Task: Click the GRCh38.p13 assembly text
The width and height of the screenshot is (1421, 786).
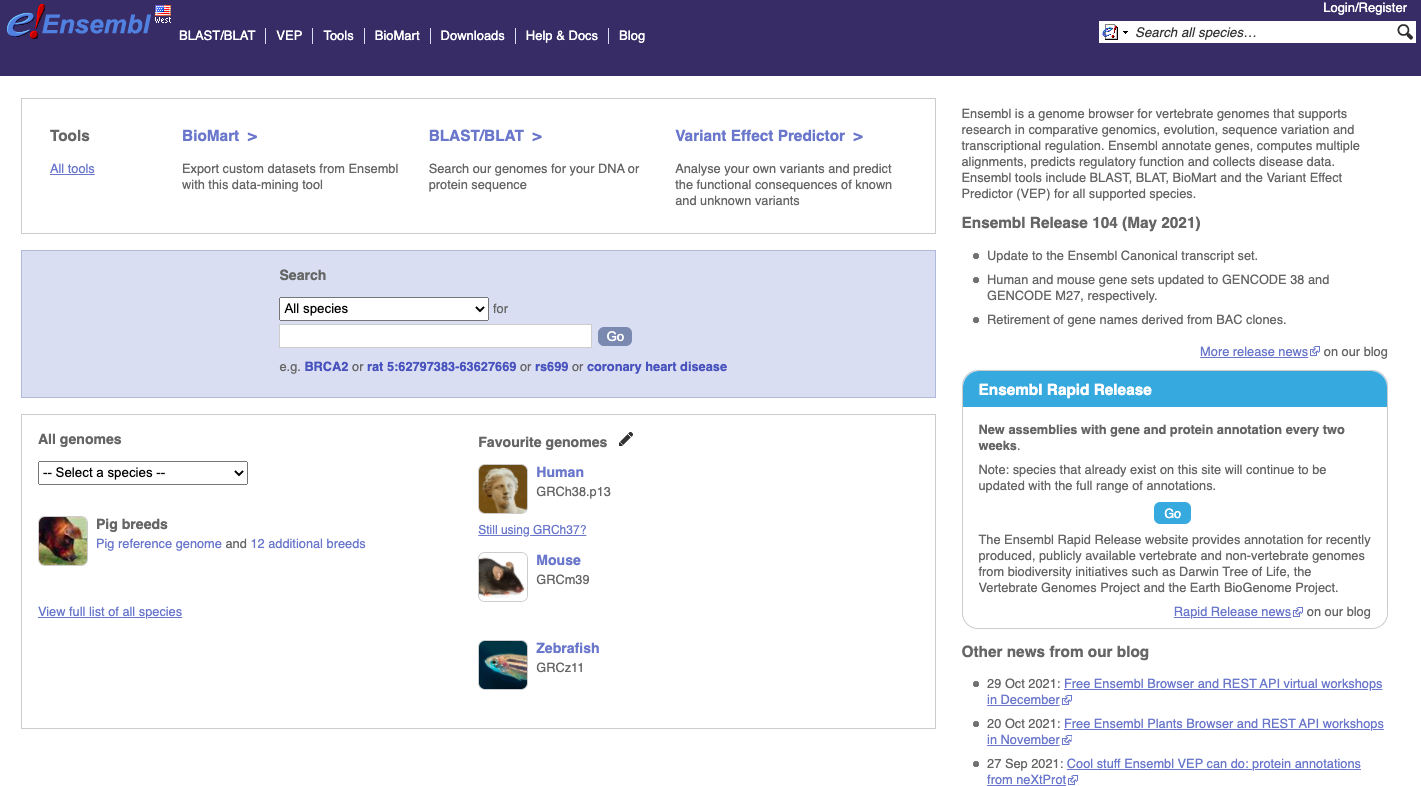Action: coord(573,492)
